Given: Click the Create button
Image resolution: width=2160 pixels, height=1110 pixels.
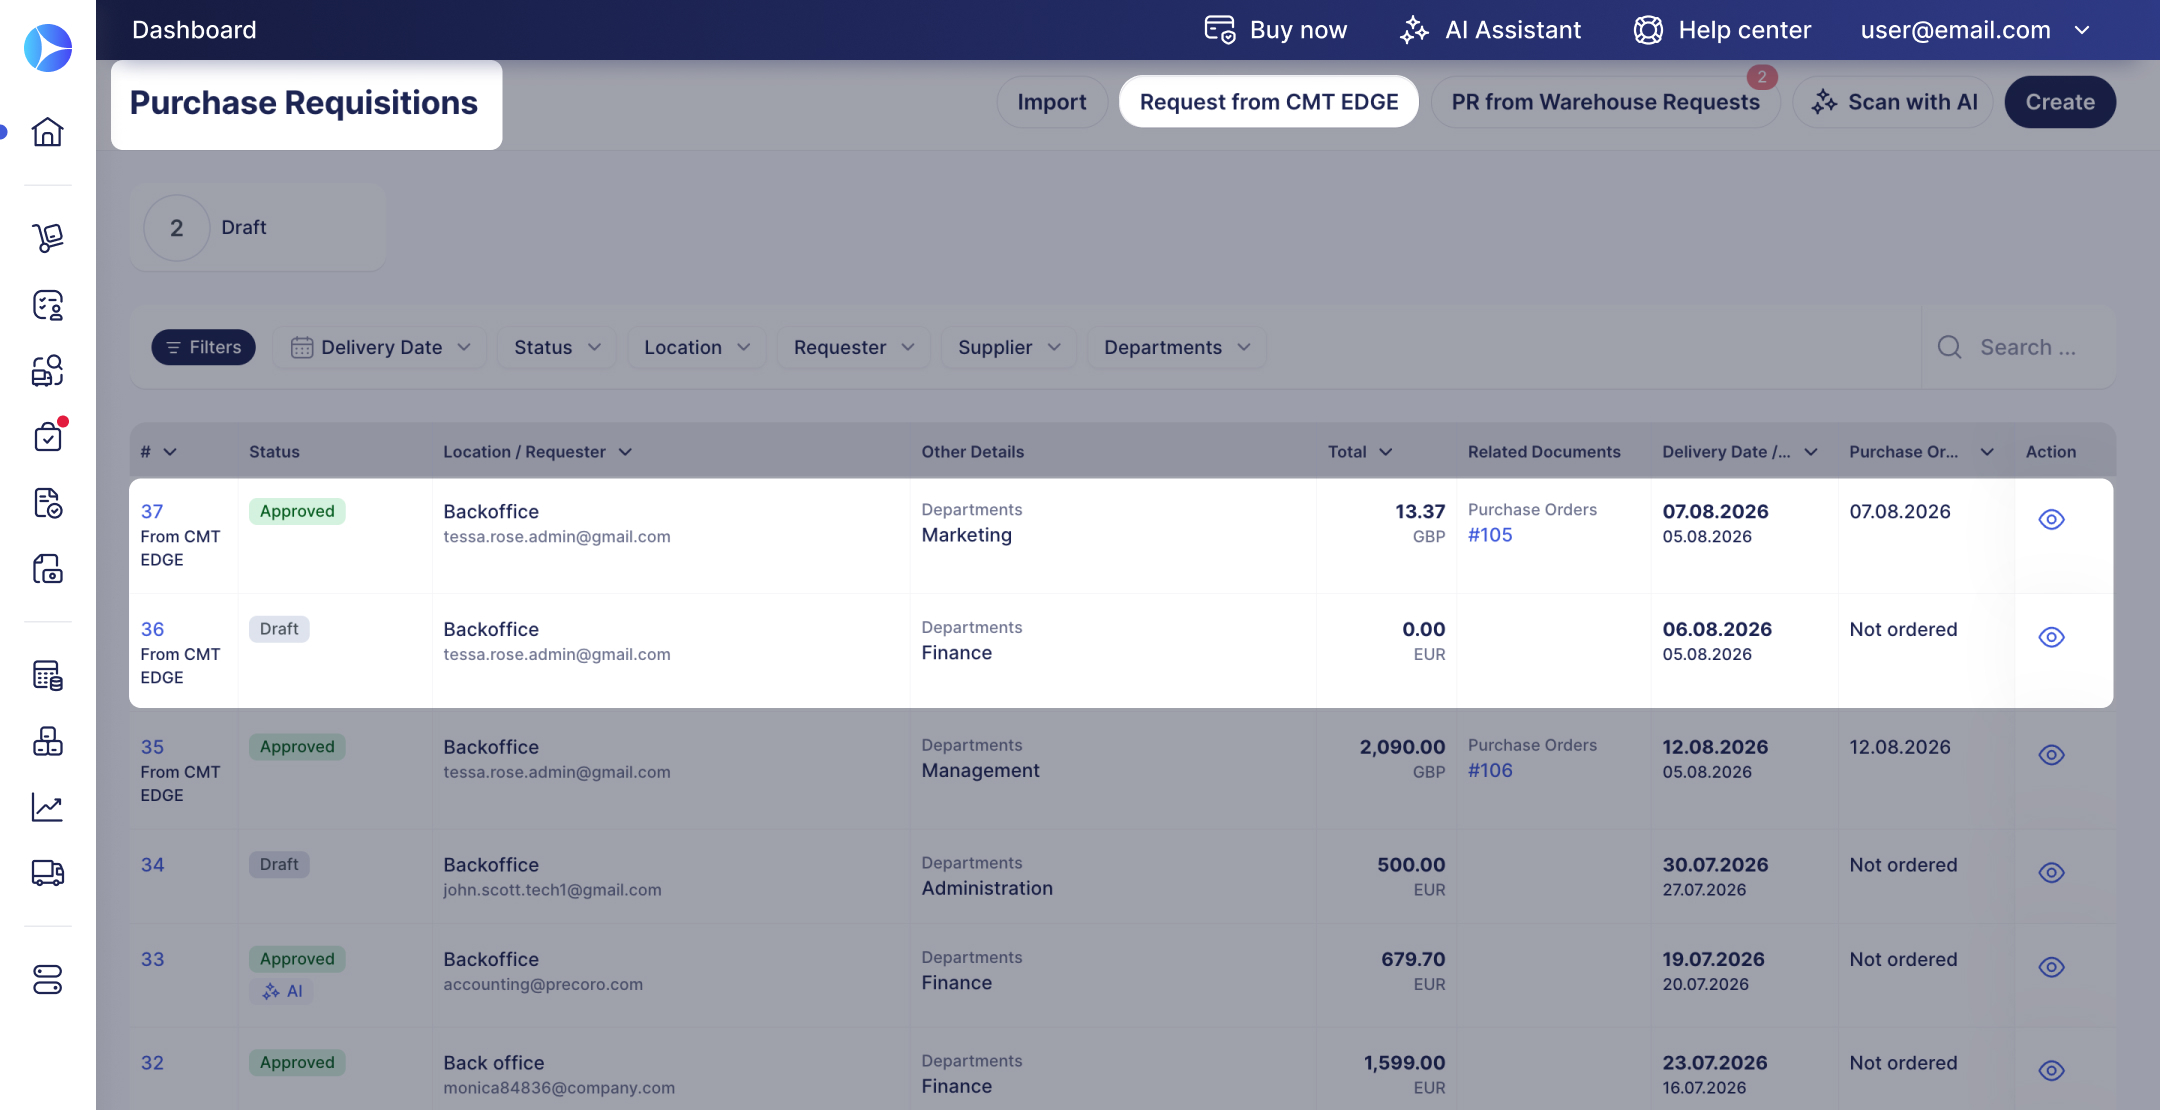Looking at the screenshot, I should [2060, 102].
